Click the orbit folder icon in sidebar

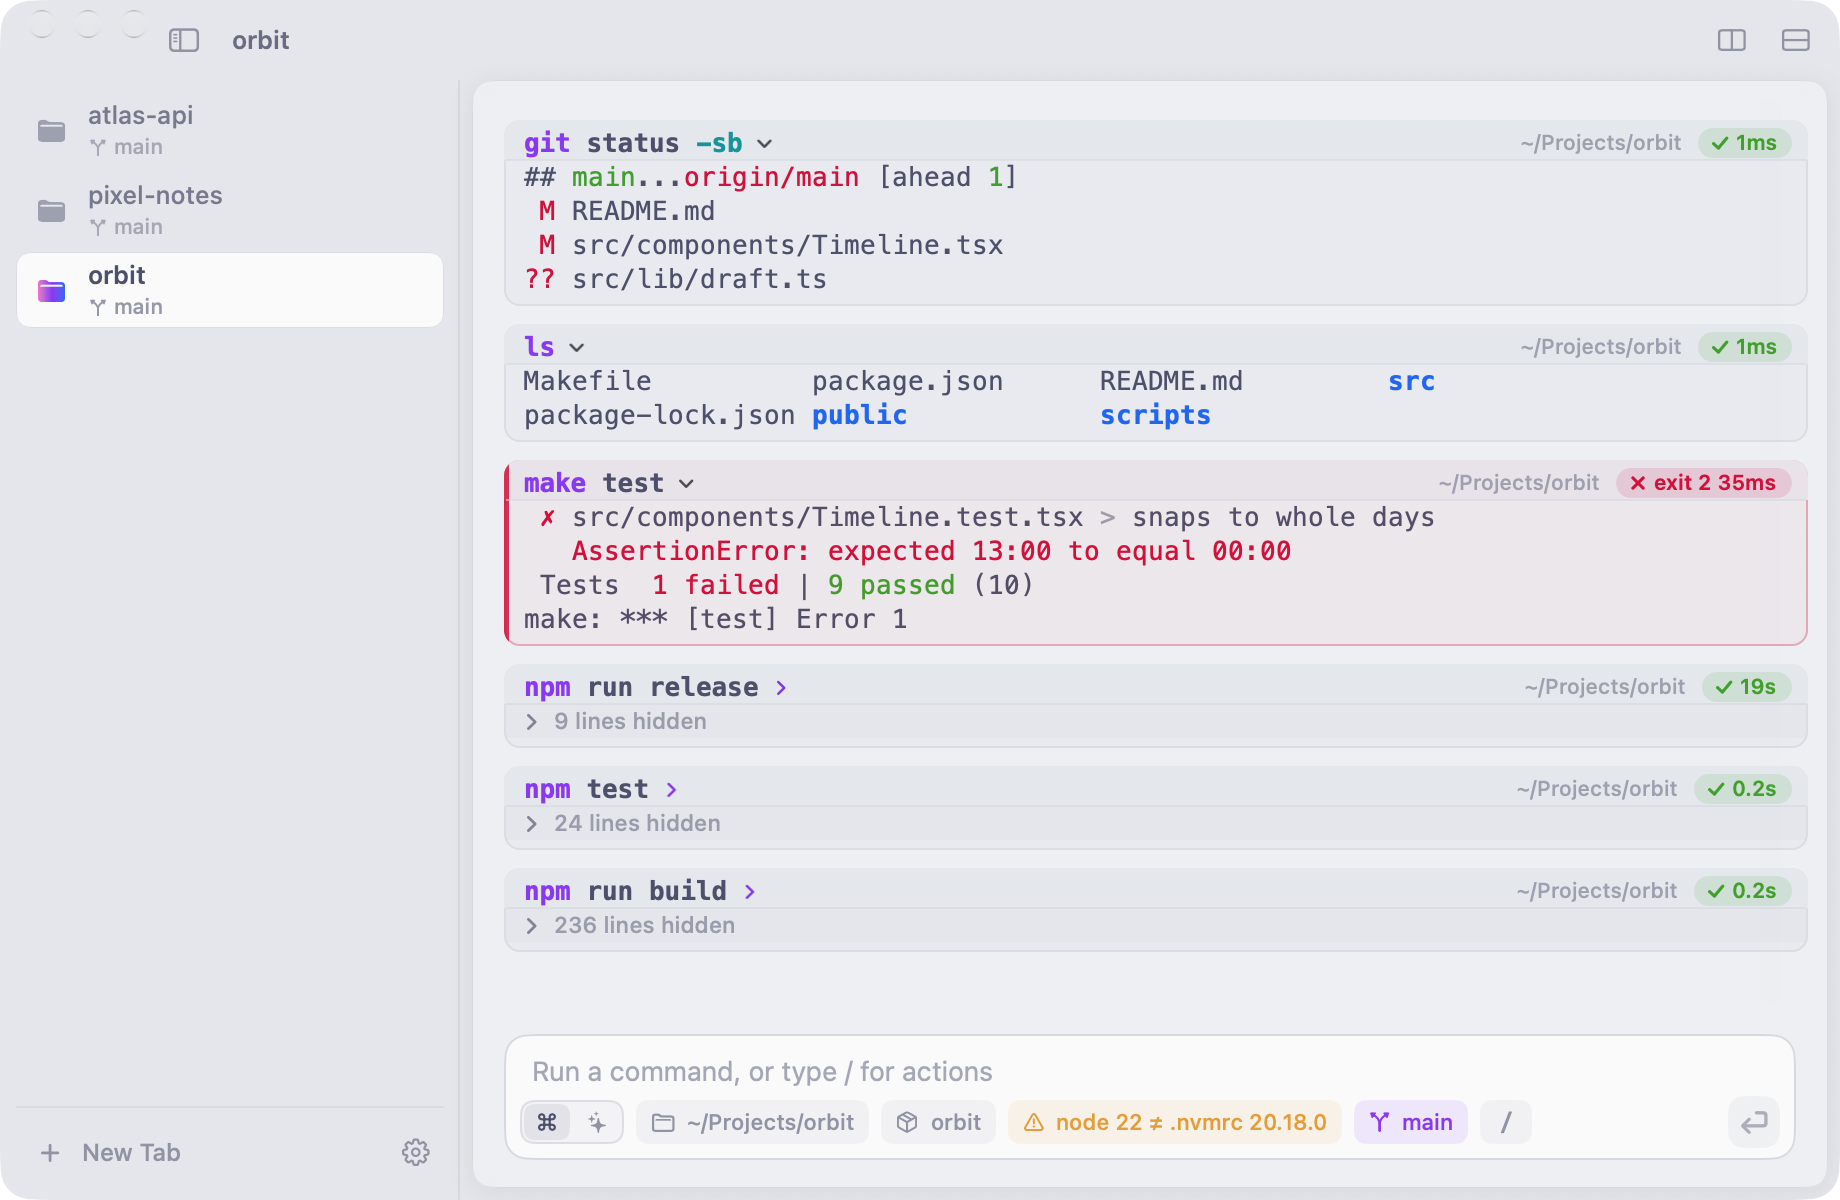point(51,291)
